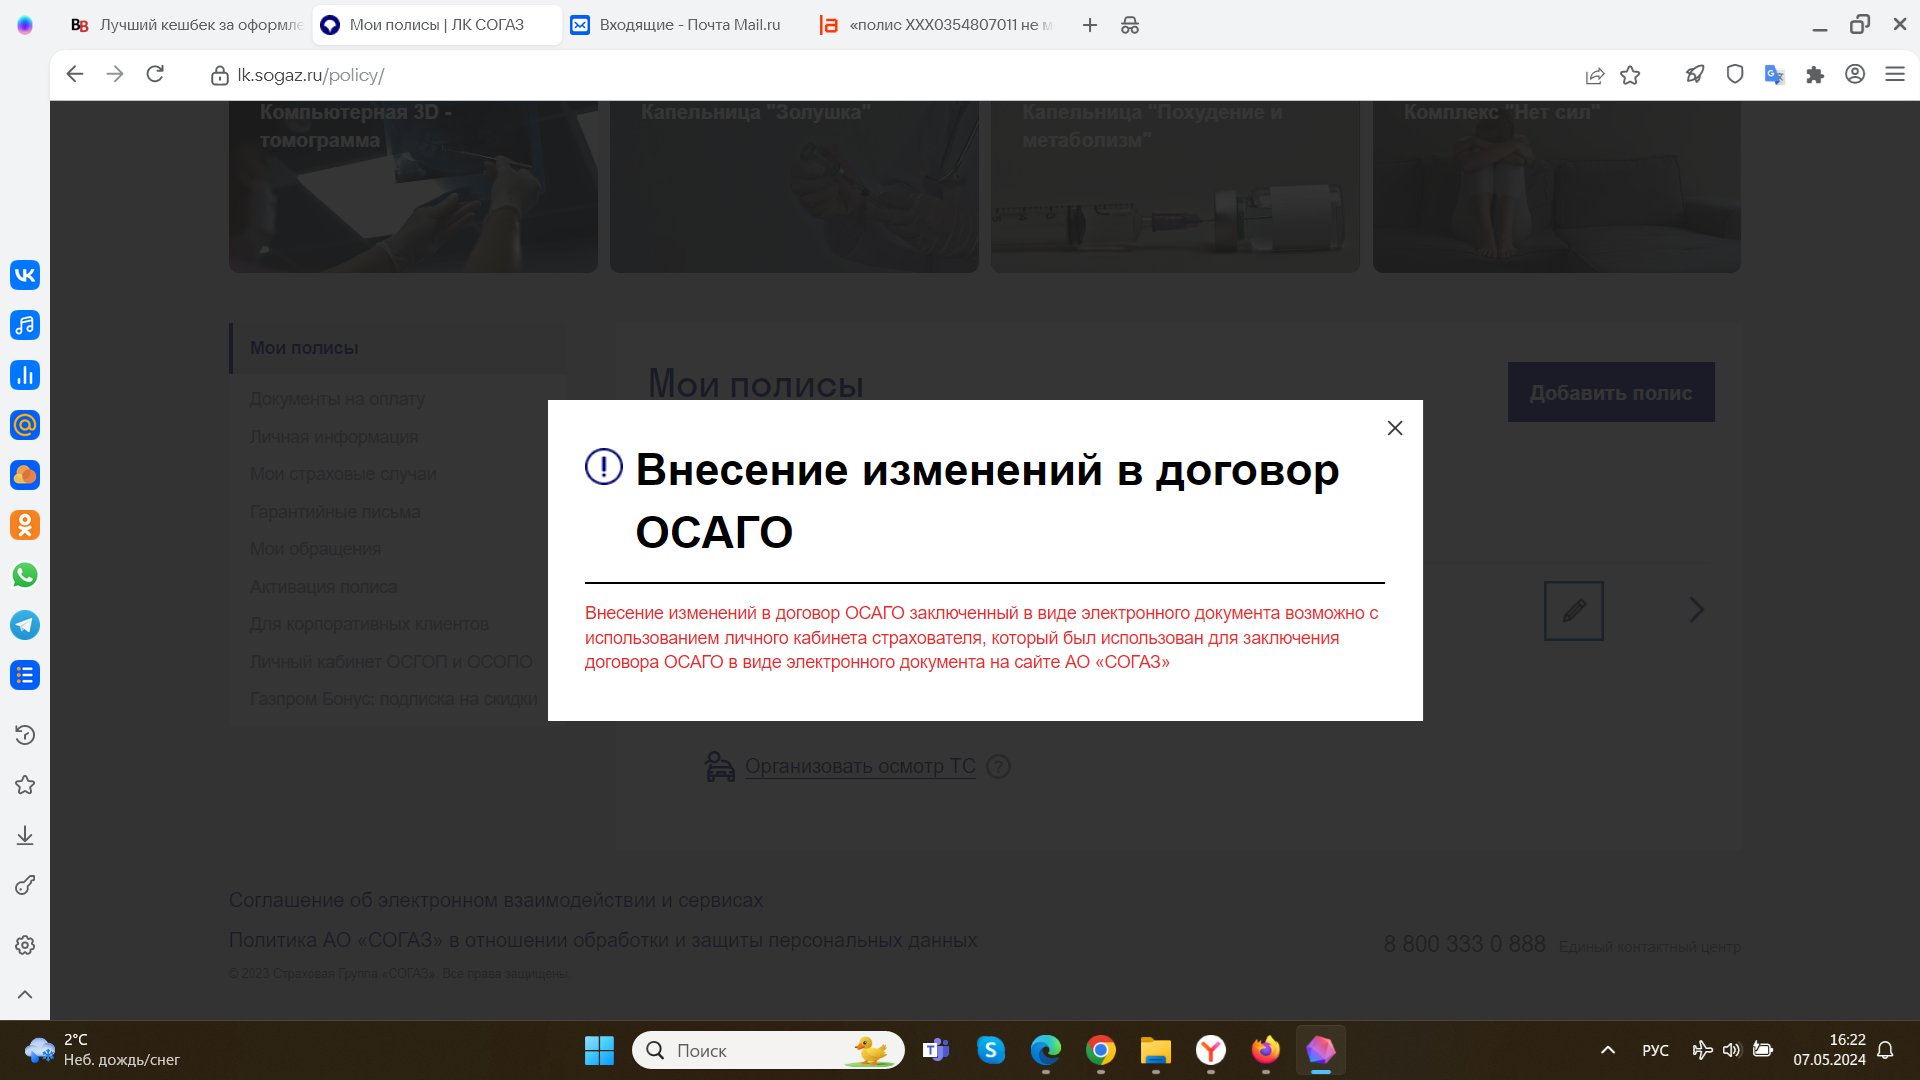Close the ОСАГО contract changes dialog
The height and width of the screenshot is (1080, 1920).
(1395, 428)
